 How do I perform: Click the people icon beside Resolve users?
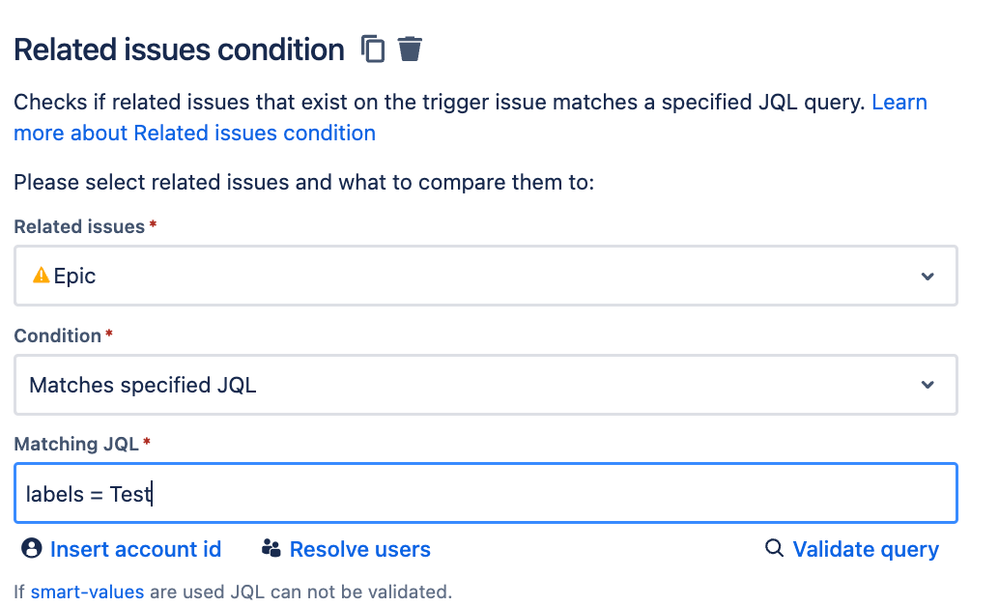(x=271, y=549)
